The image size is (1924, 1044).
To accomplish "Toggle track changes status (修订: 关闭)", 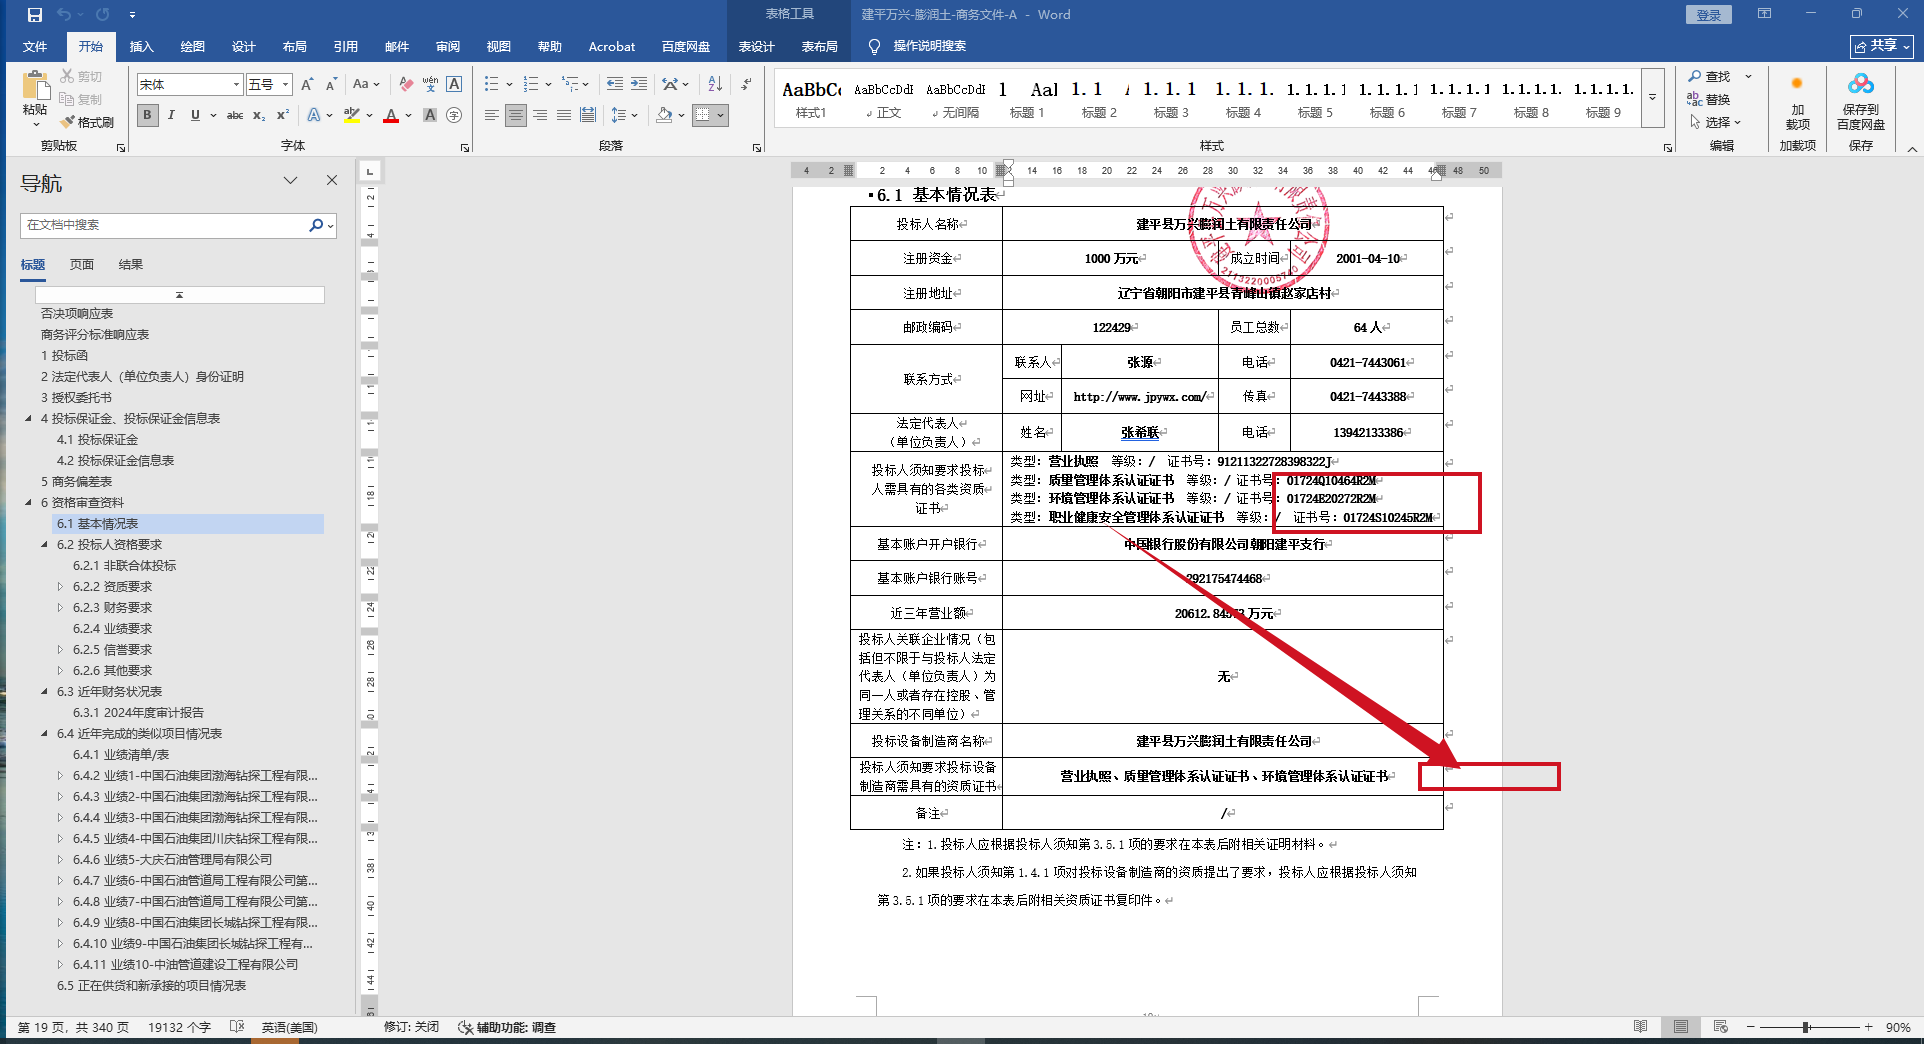I will 411,1027.
